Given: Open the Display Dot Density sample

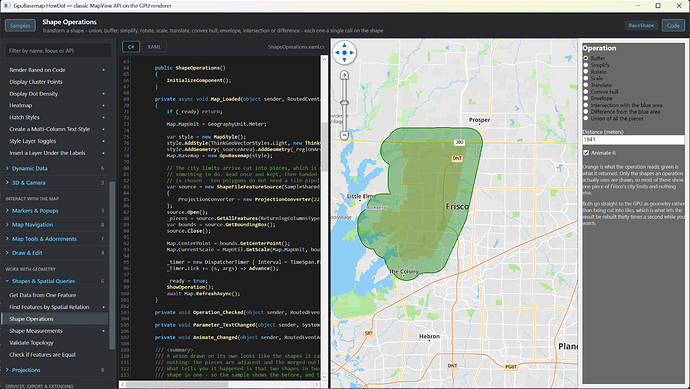Looking at the screenshot, I should 55,93.
